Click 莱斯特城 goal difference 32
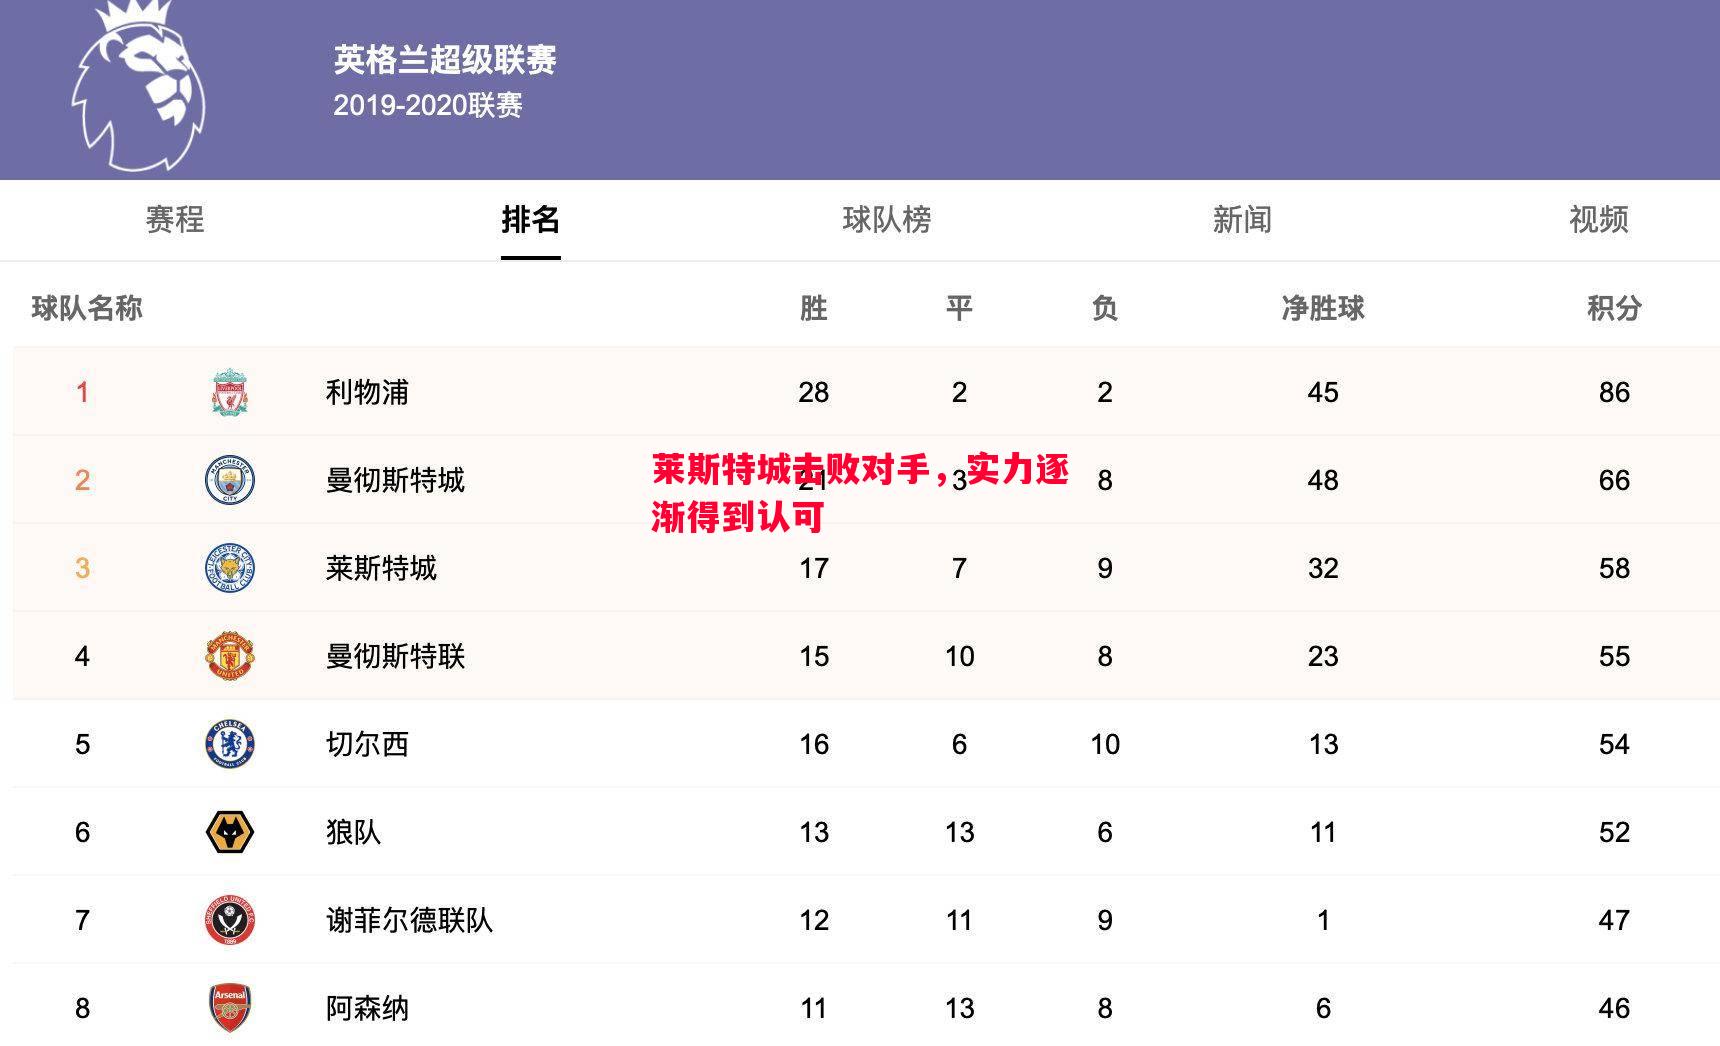 (x=1323, y=568)
